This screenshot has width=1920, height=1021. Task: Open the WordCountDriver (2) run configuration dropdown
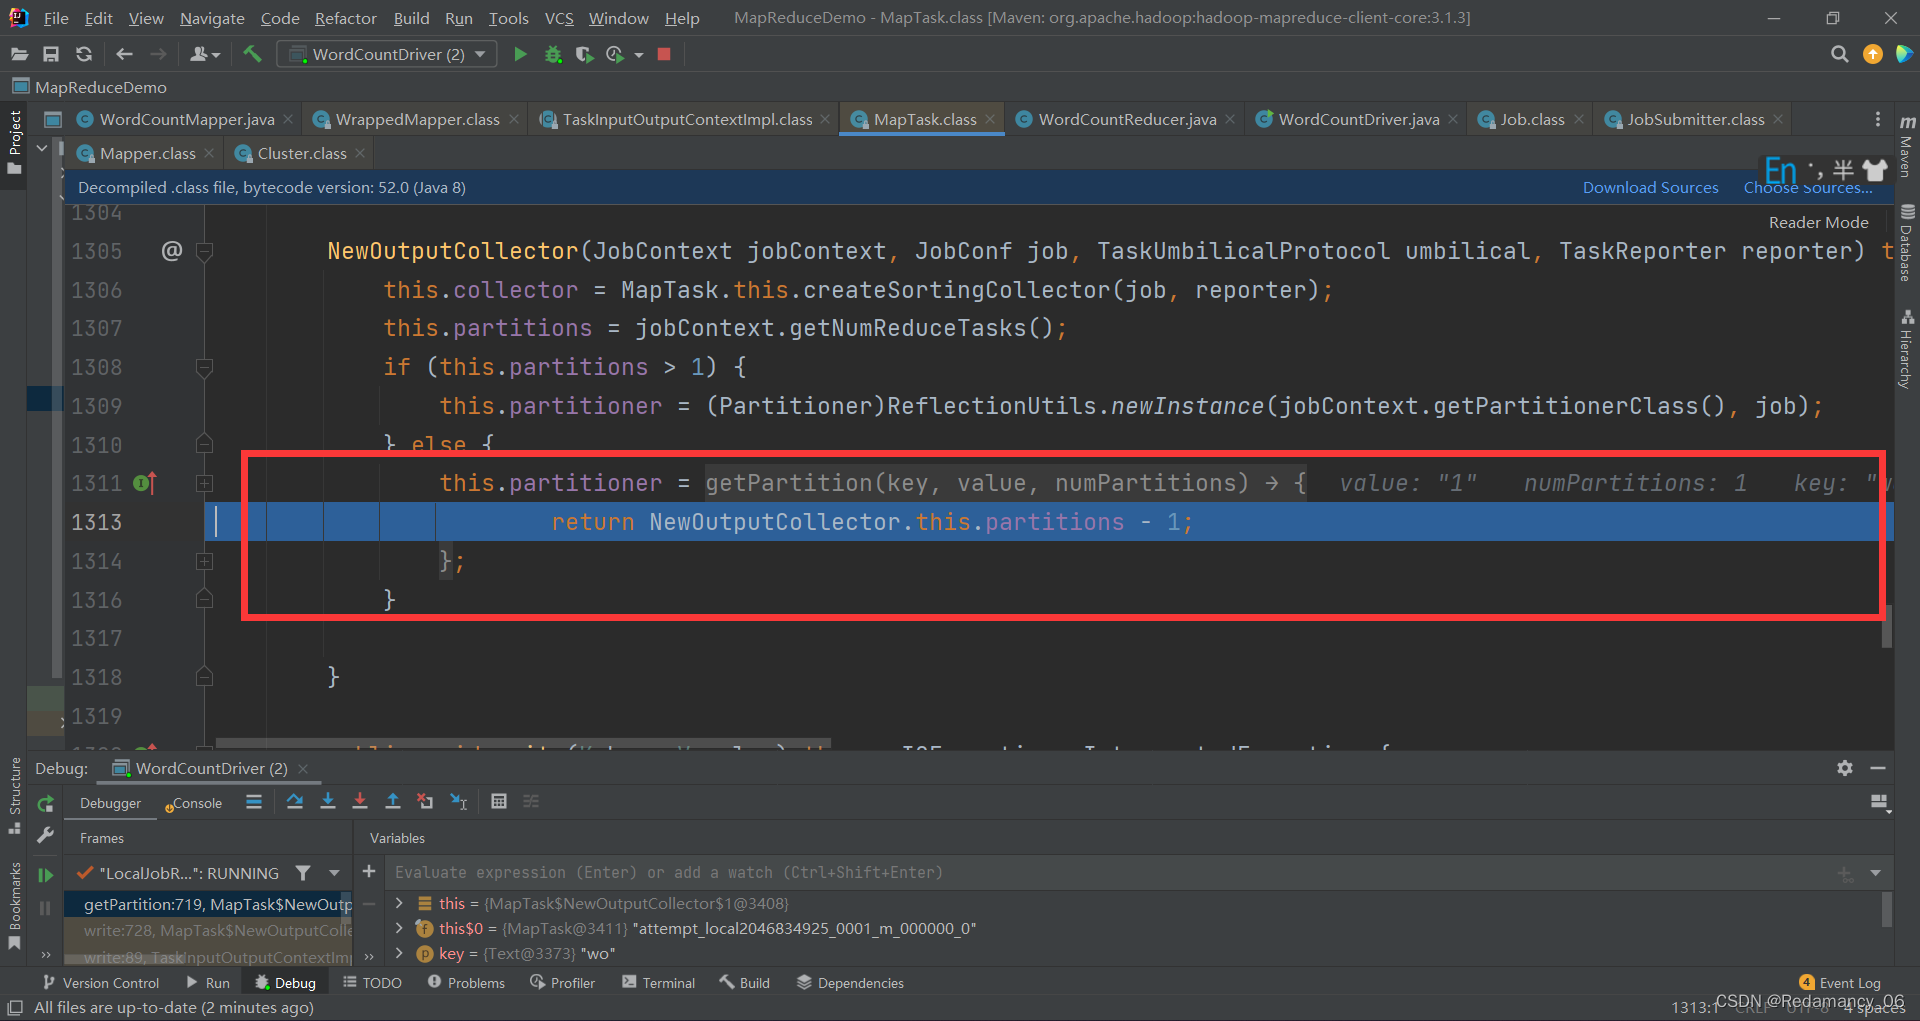(388, 54)
